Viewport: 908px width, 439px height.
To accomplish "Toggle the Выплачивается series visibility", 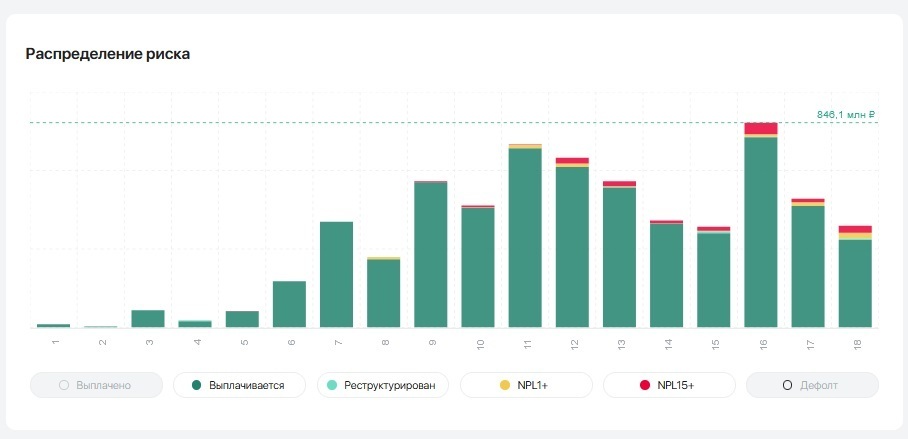I will click(x=238, y=385).
